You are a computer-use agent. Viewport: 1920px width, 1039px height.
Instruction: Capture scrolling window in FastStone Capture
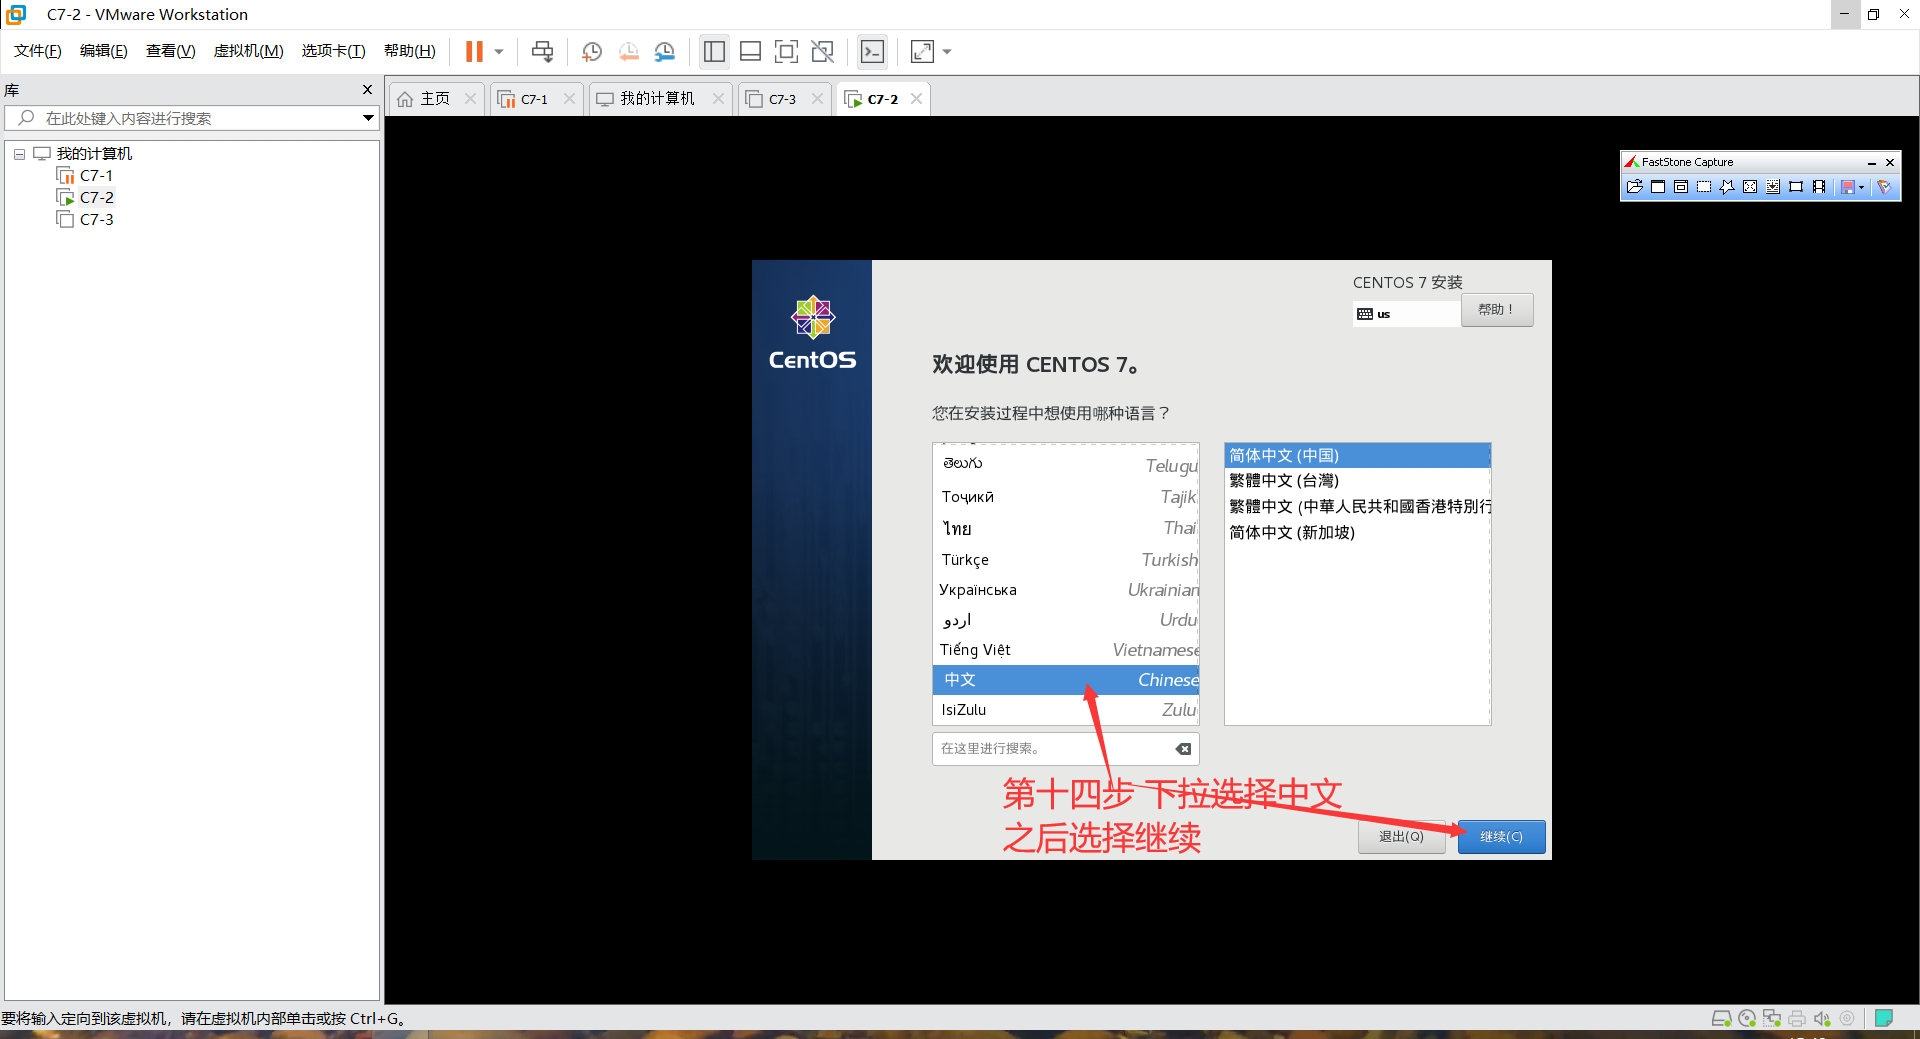point(1773,187)
